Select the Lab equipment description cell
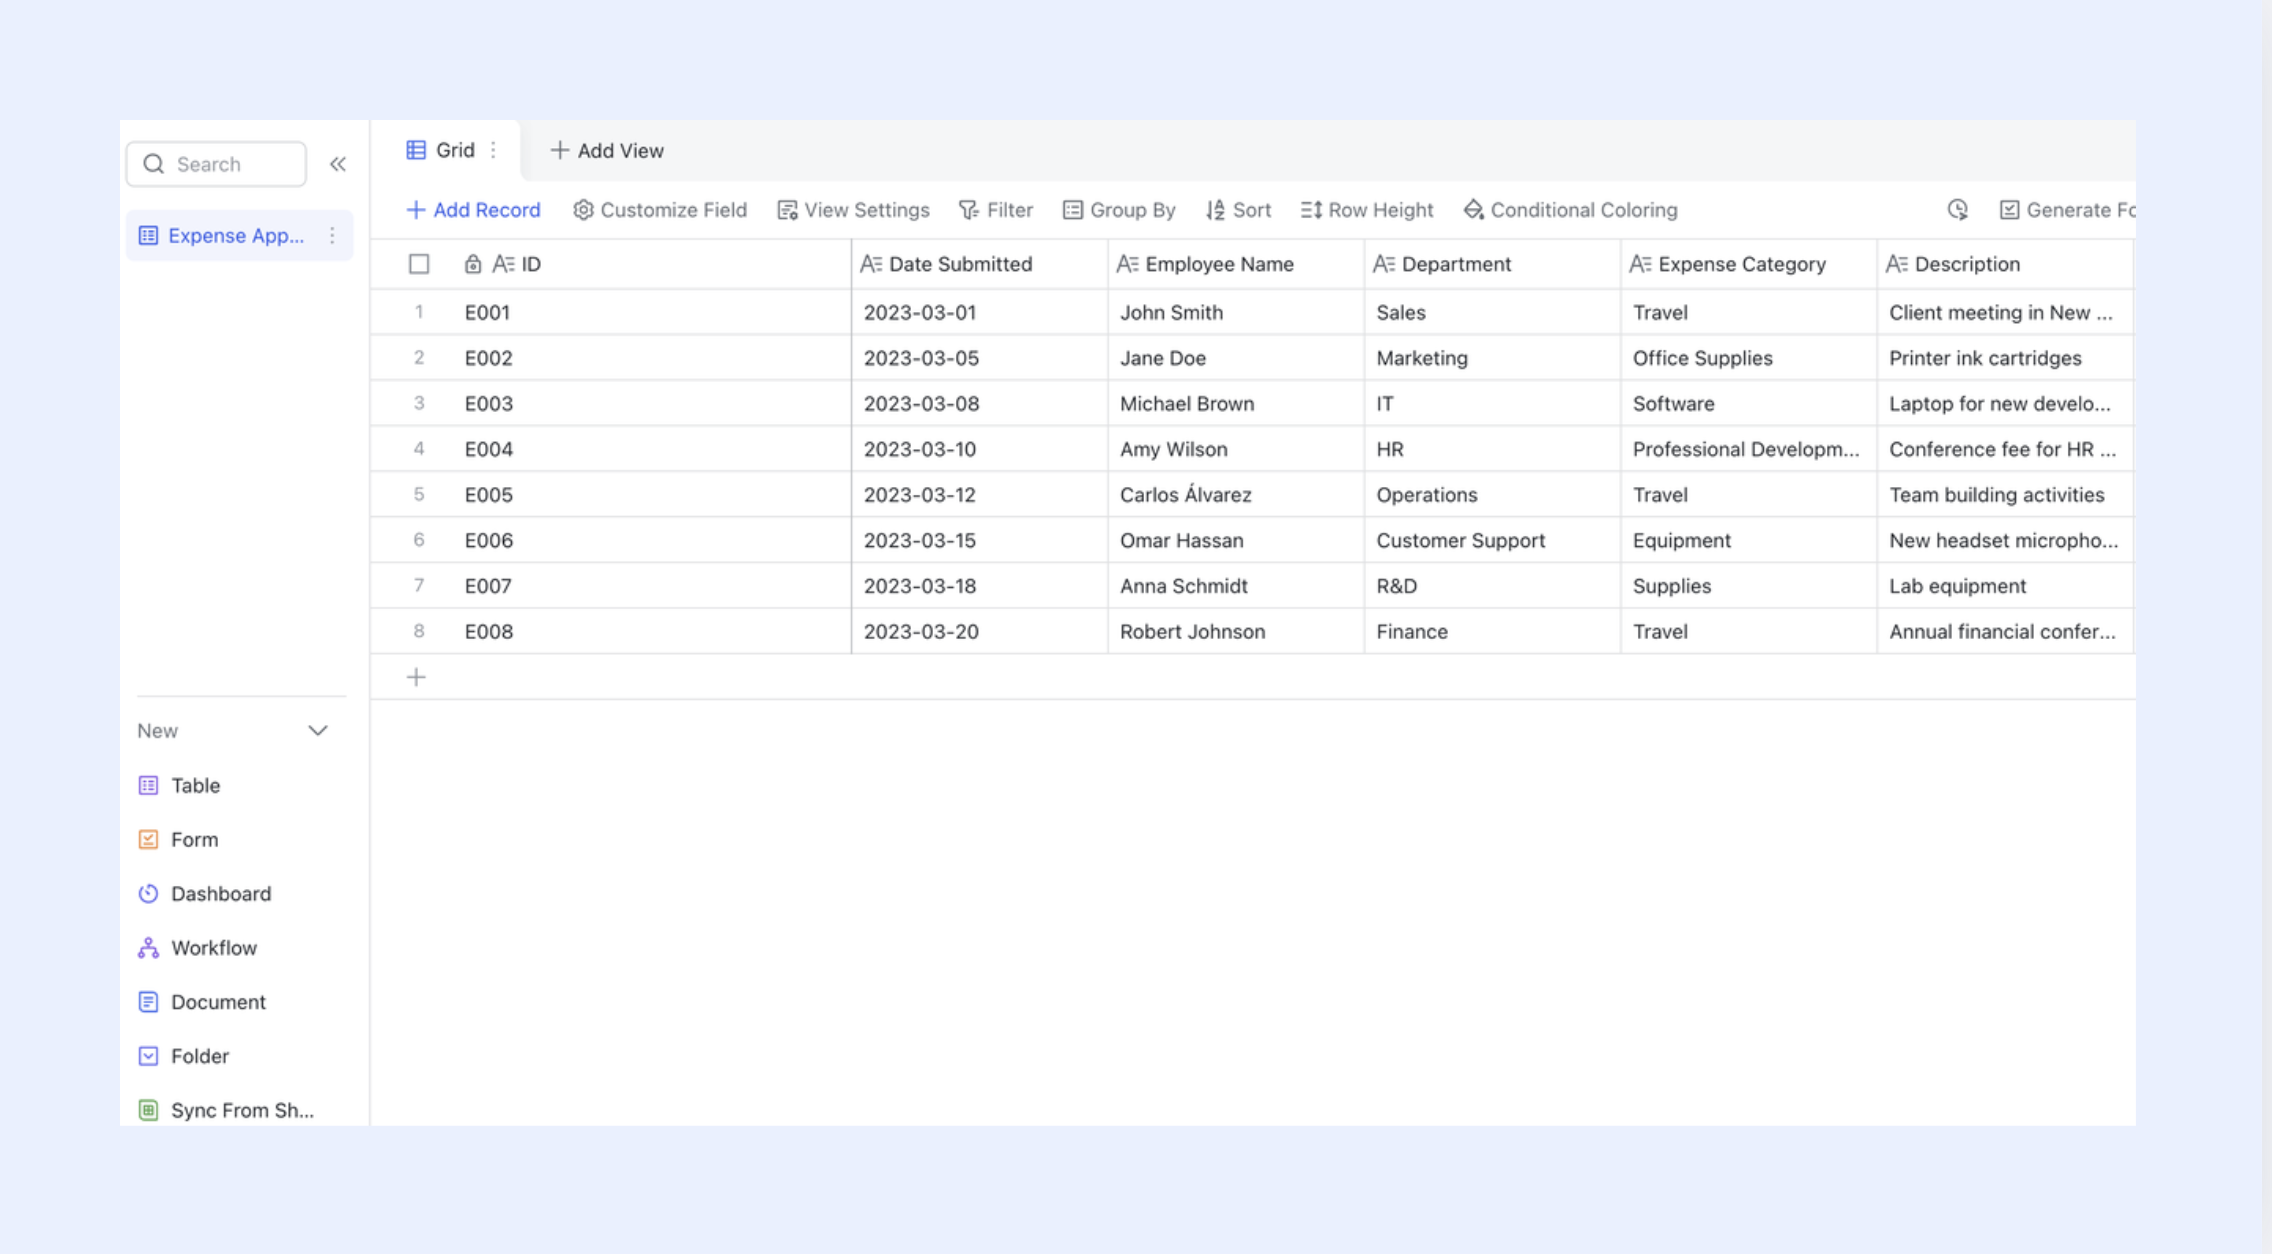 [2005, 586]
